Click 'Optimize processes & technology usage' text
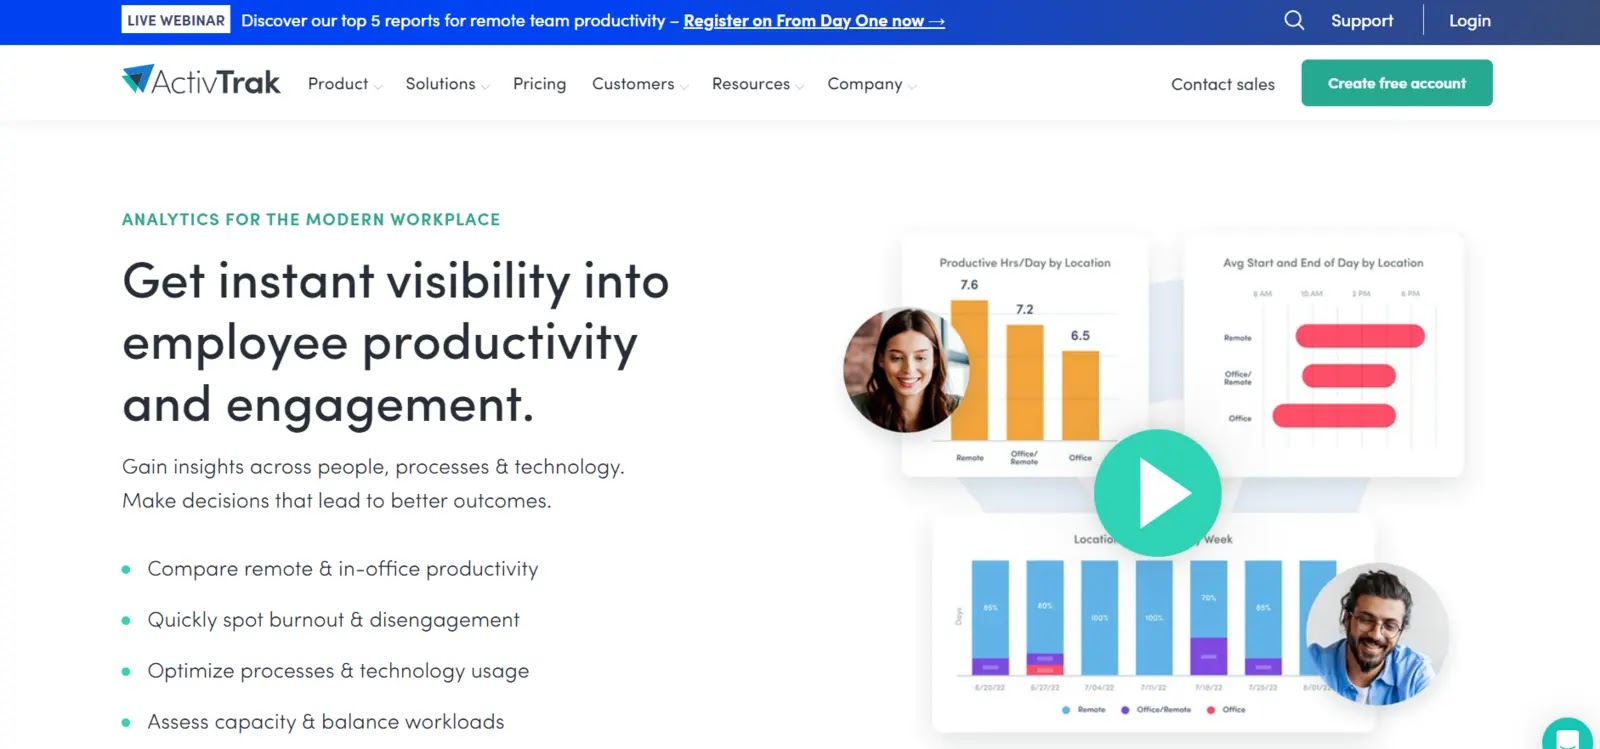This screenshot has height=749, width=1600. [x=338, y=671]
